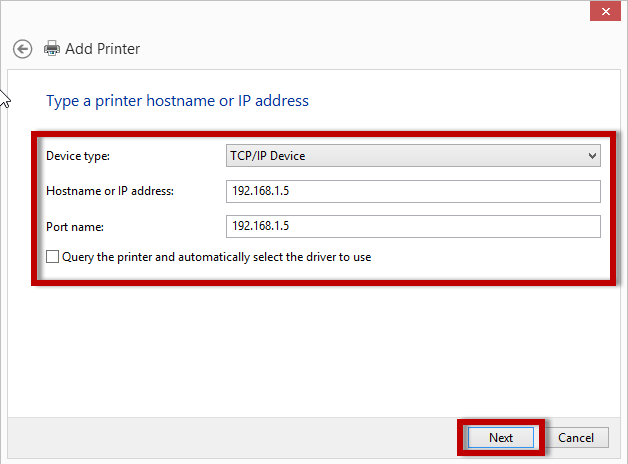
Task: Click the empty window title bar
Action: 300,12
